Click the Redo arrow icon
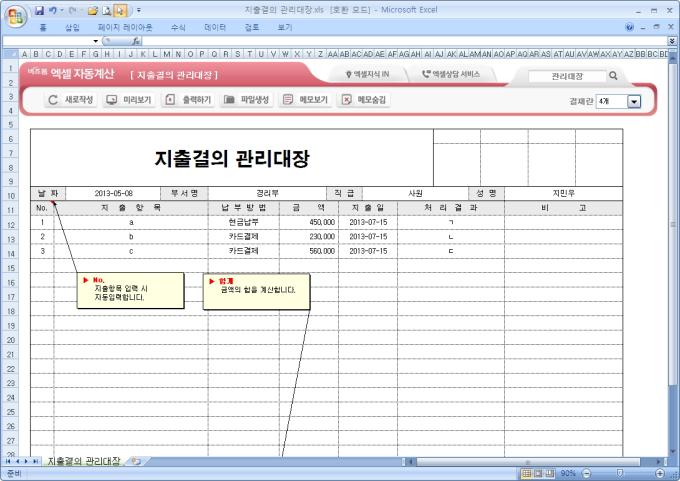Image resolution: width=680 pixels, height=481 pixels. 72,10
